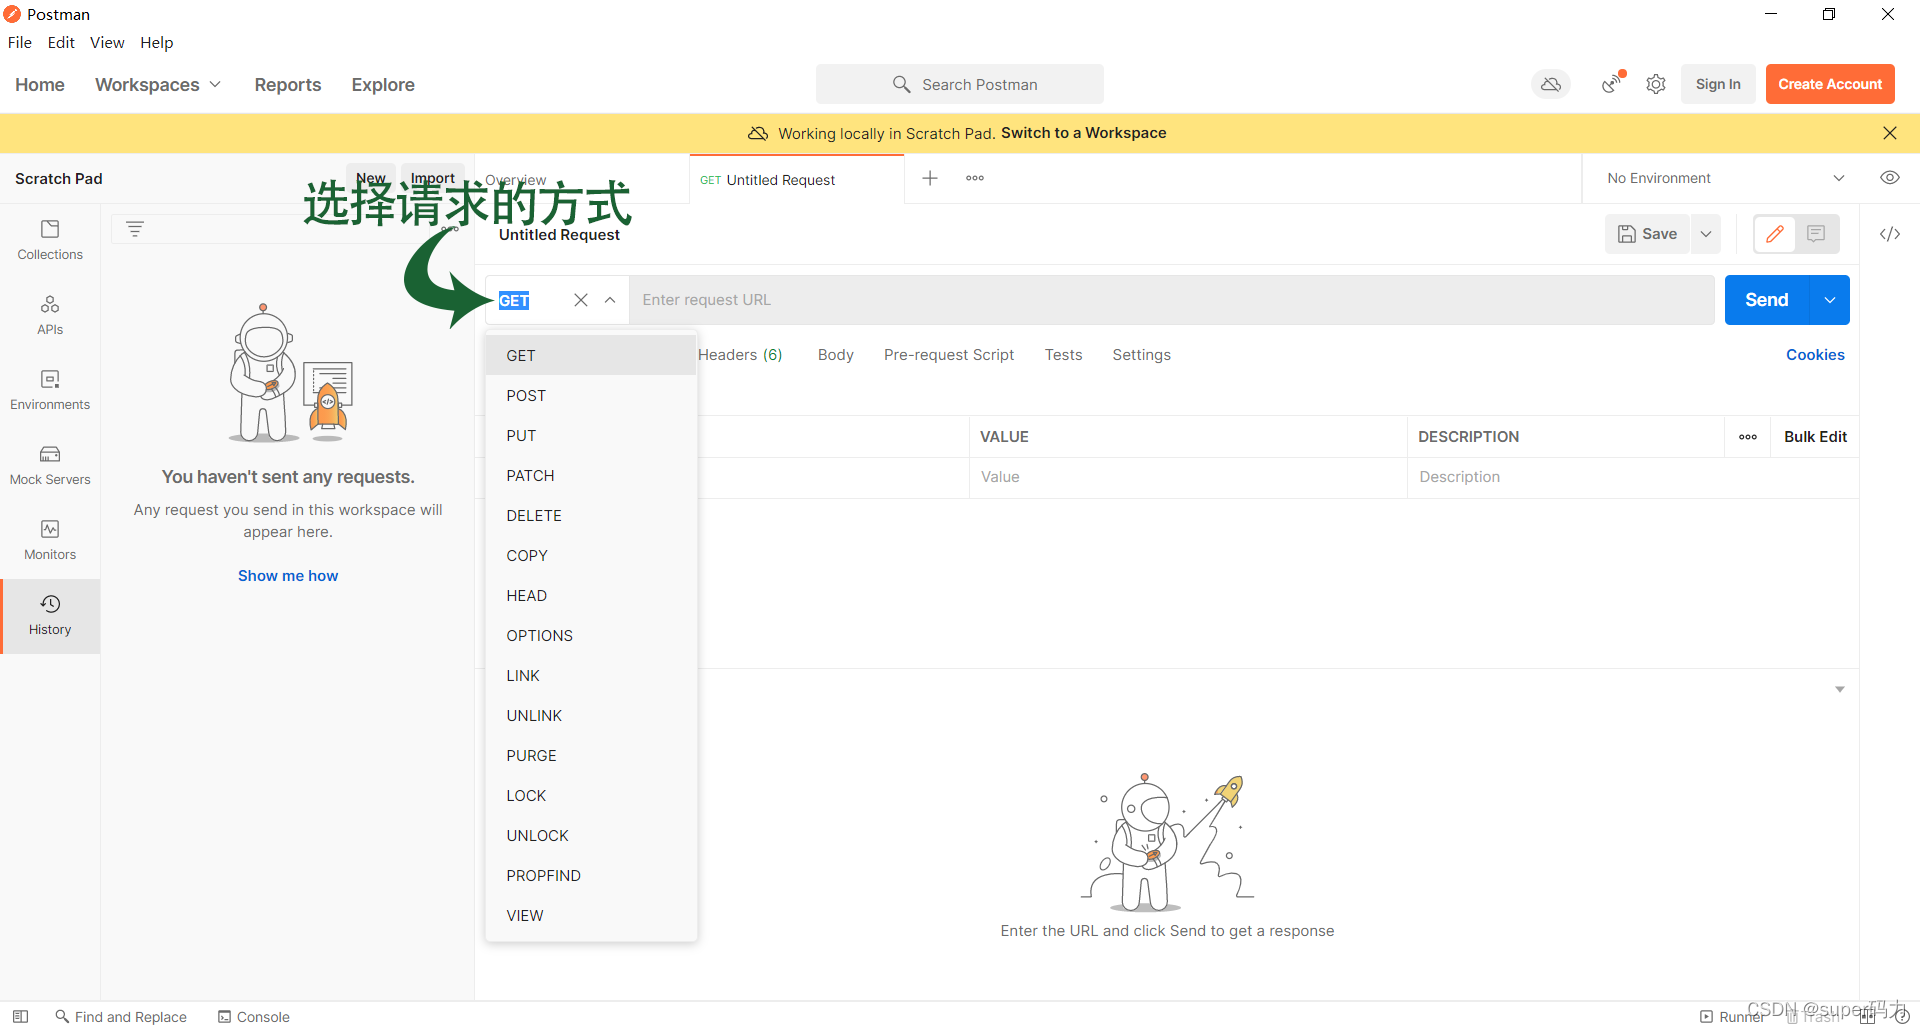Open Find and Replace
Viewport: 1920px width, 1029px height.
coord(121,1017)
